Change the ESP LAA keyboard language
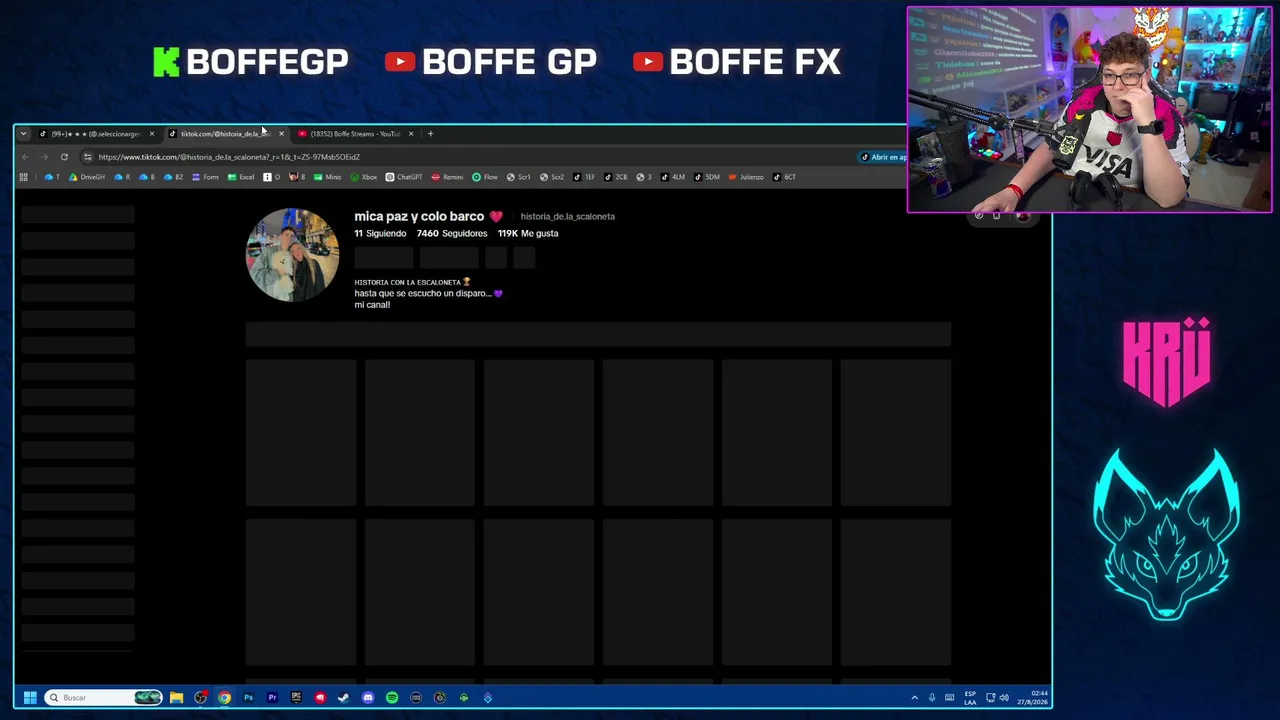1280x720 pixels. (x=970, y=698)
